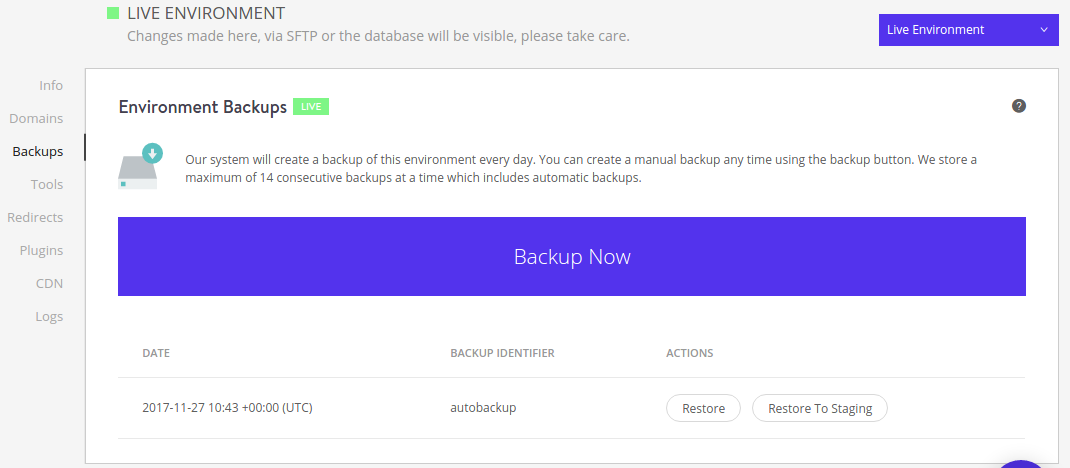Click the green LIVE badge
1070x468 pixels.
point(311,107)
